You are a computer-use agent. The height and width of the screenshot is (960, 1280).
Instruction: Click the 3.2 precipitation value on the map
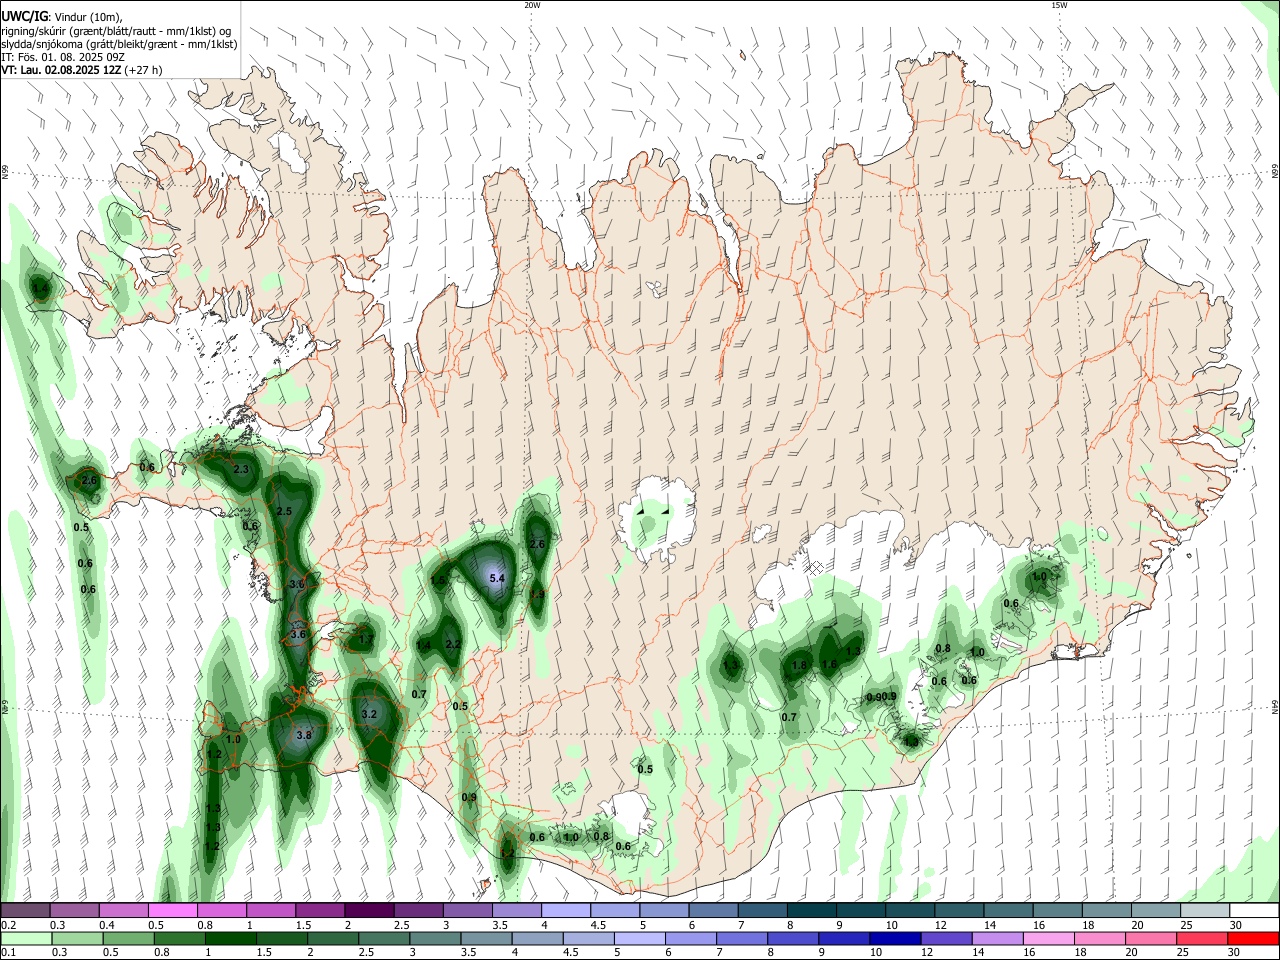point(369,714)
